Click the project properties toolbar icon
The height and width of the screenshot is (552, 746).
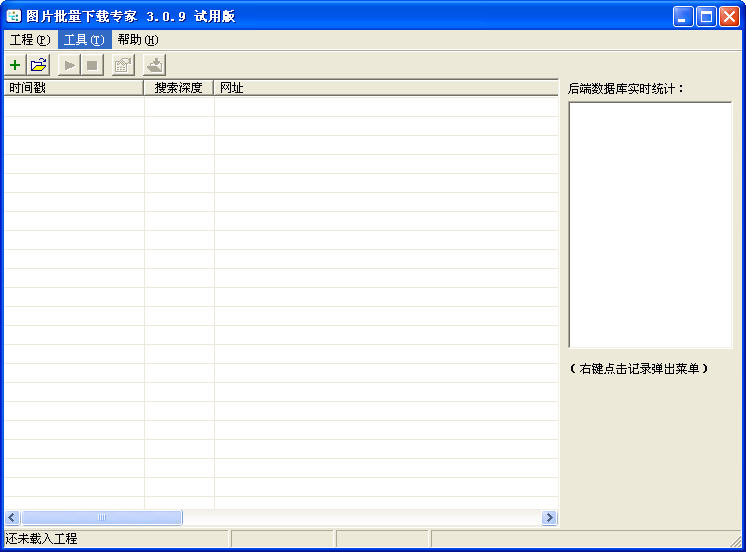click(123, 65)
